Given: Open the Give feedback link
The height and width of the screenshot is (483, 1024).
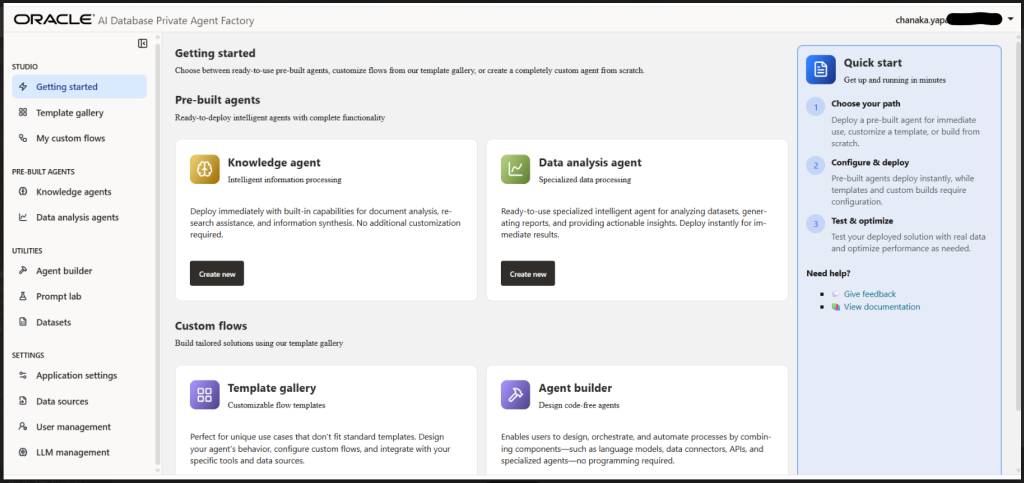Looking at the screenshot, I should (869, 294).
